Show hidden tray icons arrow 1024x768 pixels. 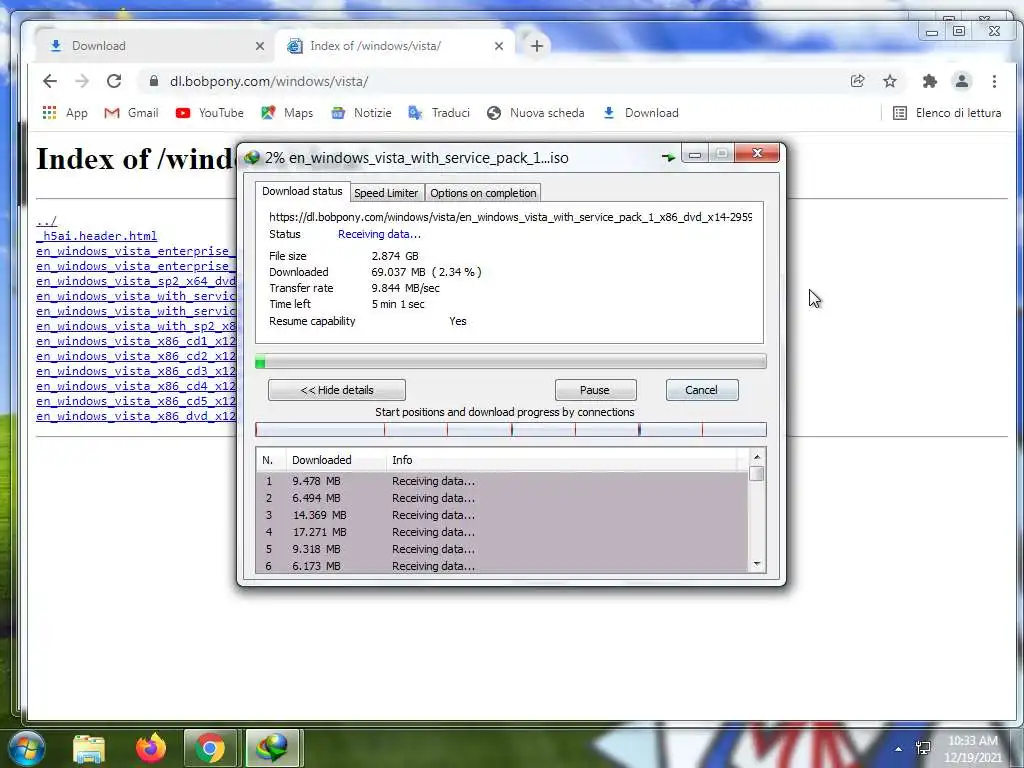coord(899,749)
